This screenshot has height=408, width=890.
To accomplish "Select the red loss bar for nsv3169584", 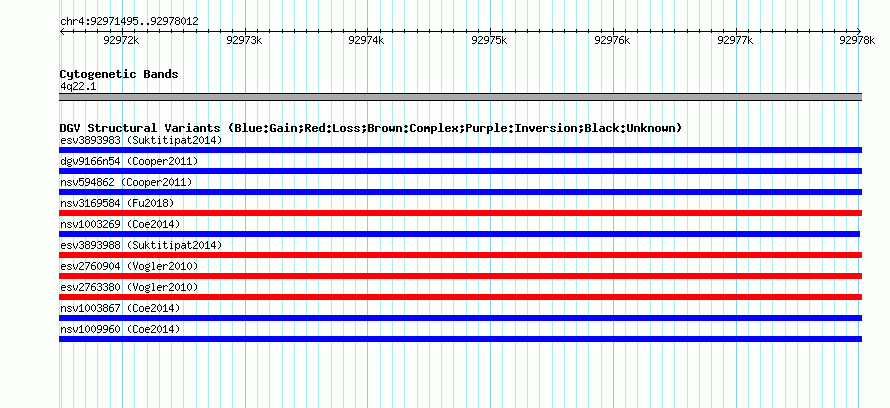I will click(x=460, y=213).
